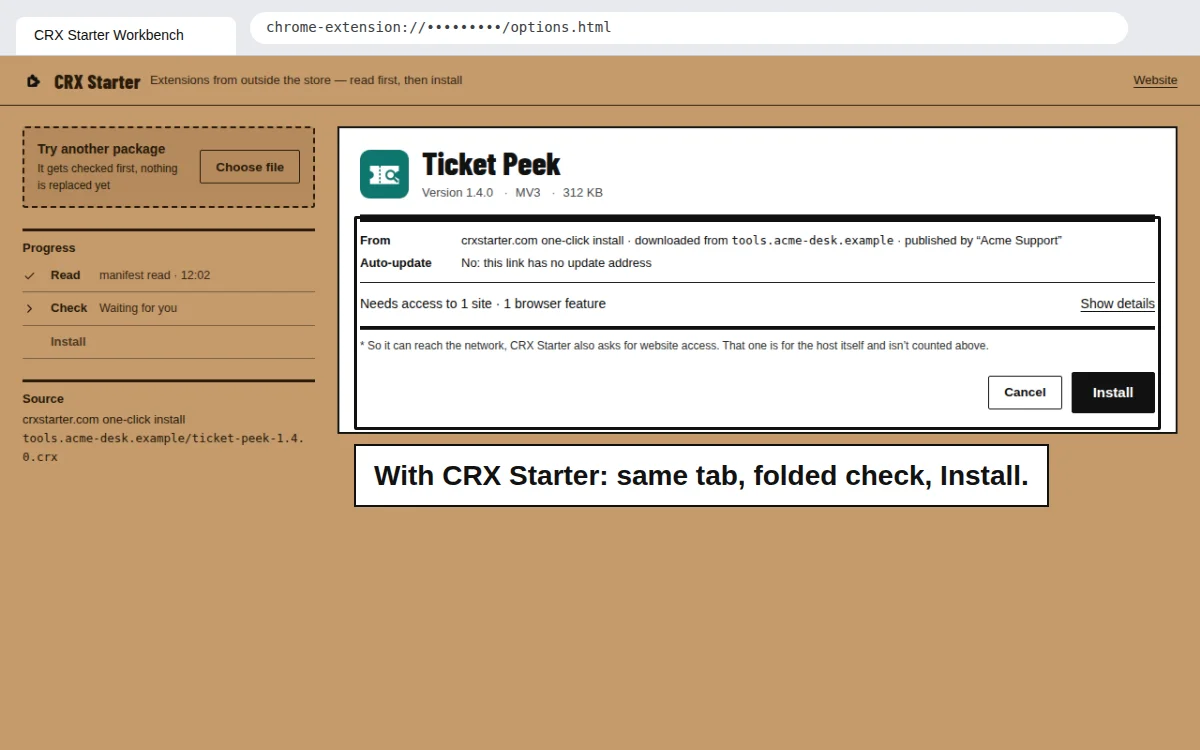
Task: Click 'No: this link has no update address'
Action: (x=556, y=263)
